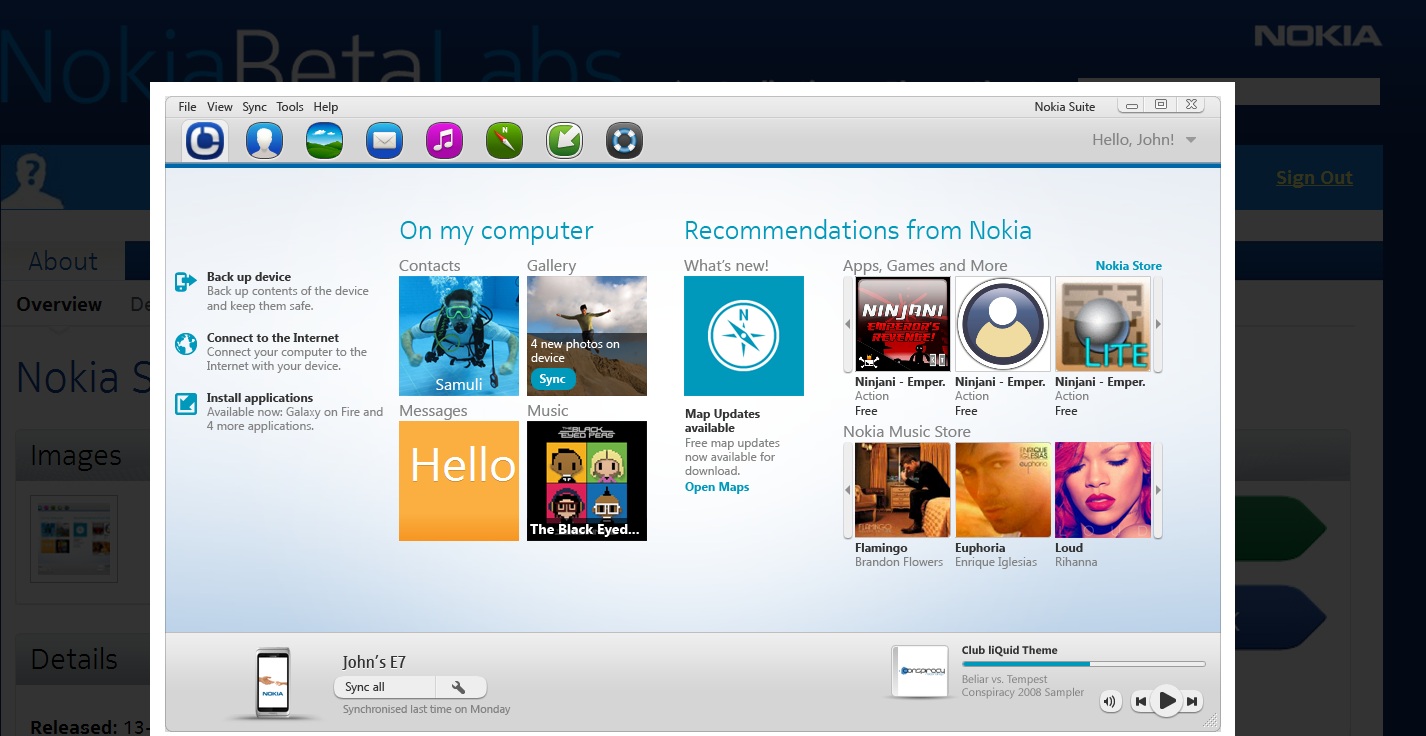
Task: Click the software install arrow toolbar icon
Action: click(x=564, y=141)
